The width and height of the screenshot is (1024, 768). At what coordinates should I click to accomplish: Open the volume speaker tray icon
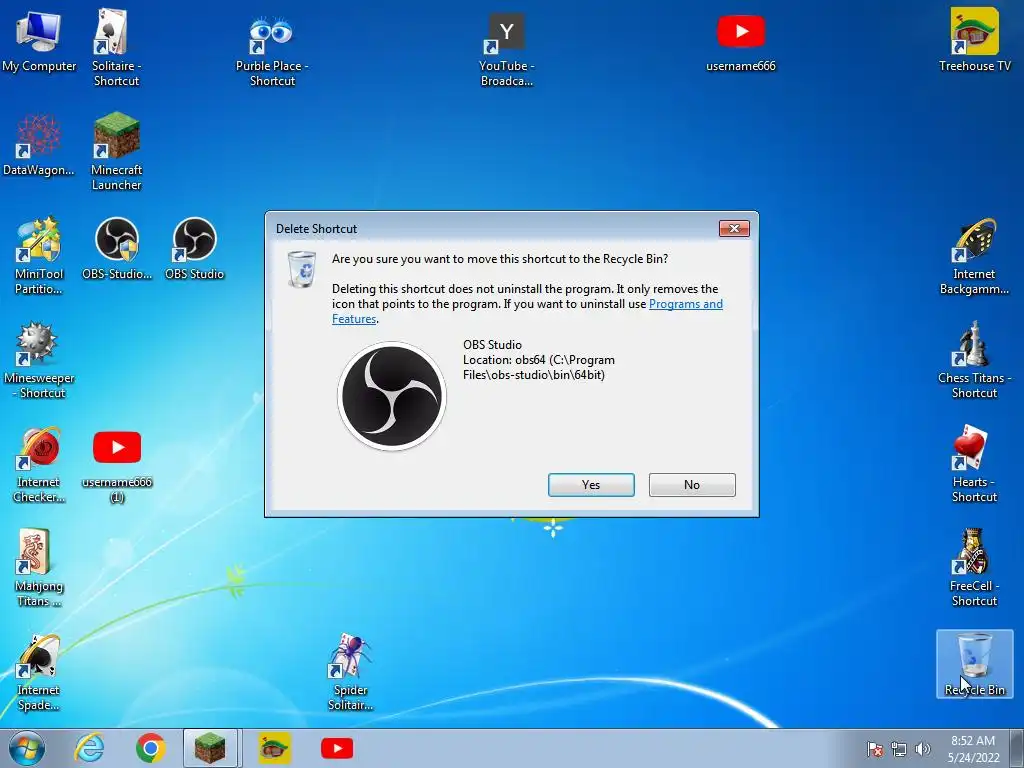click(x=923, y=749)
